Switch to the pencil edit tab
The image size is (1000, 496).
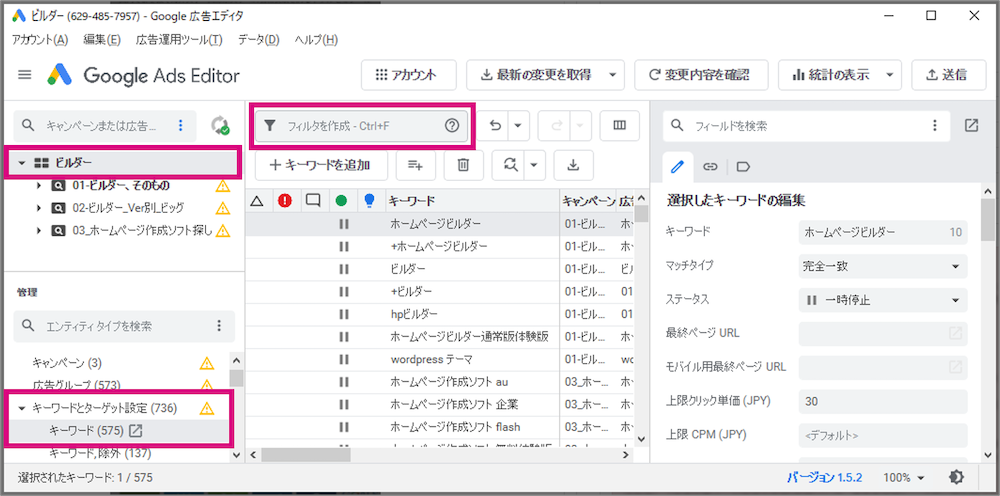(x=677, y=166)
